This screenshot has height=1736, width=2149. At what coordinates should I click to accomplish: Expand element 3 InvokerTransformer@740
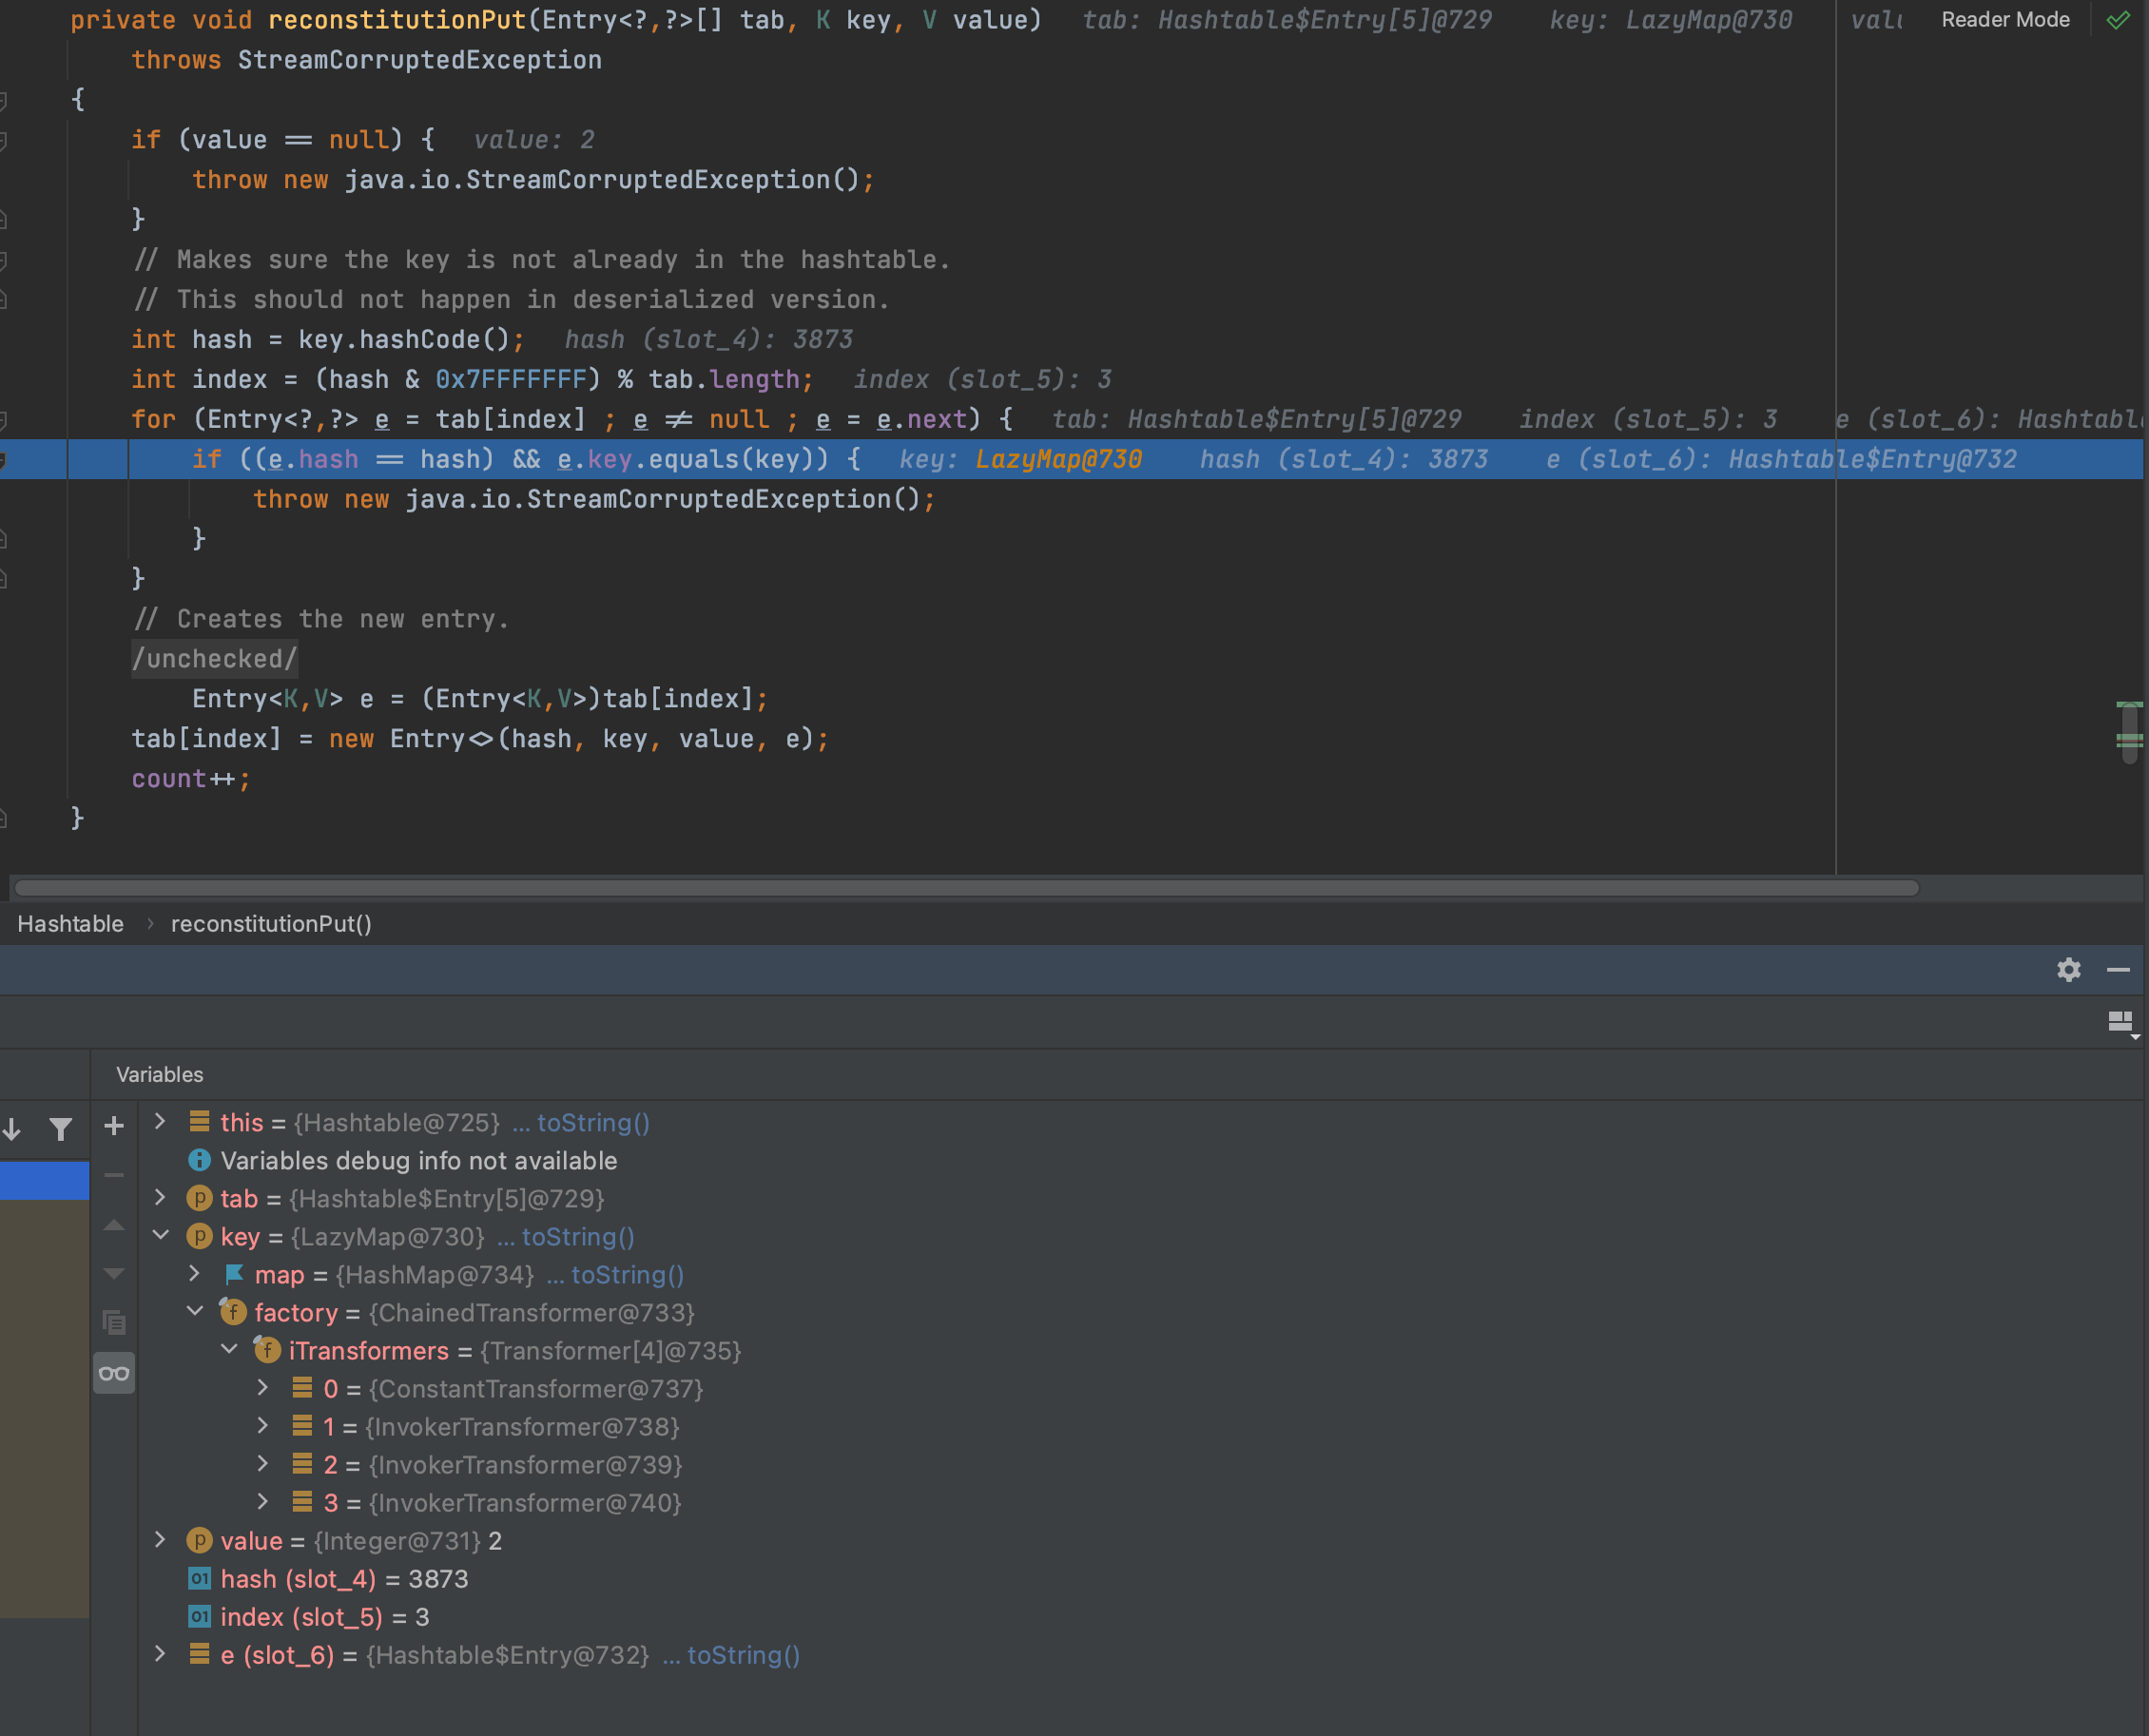click(263, 1501)
